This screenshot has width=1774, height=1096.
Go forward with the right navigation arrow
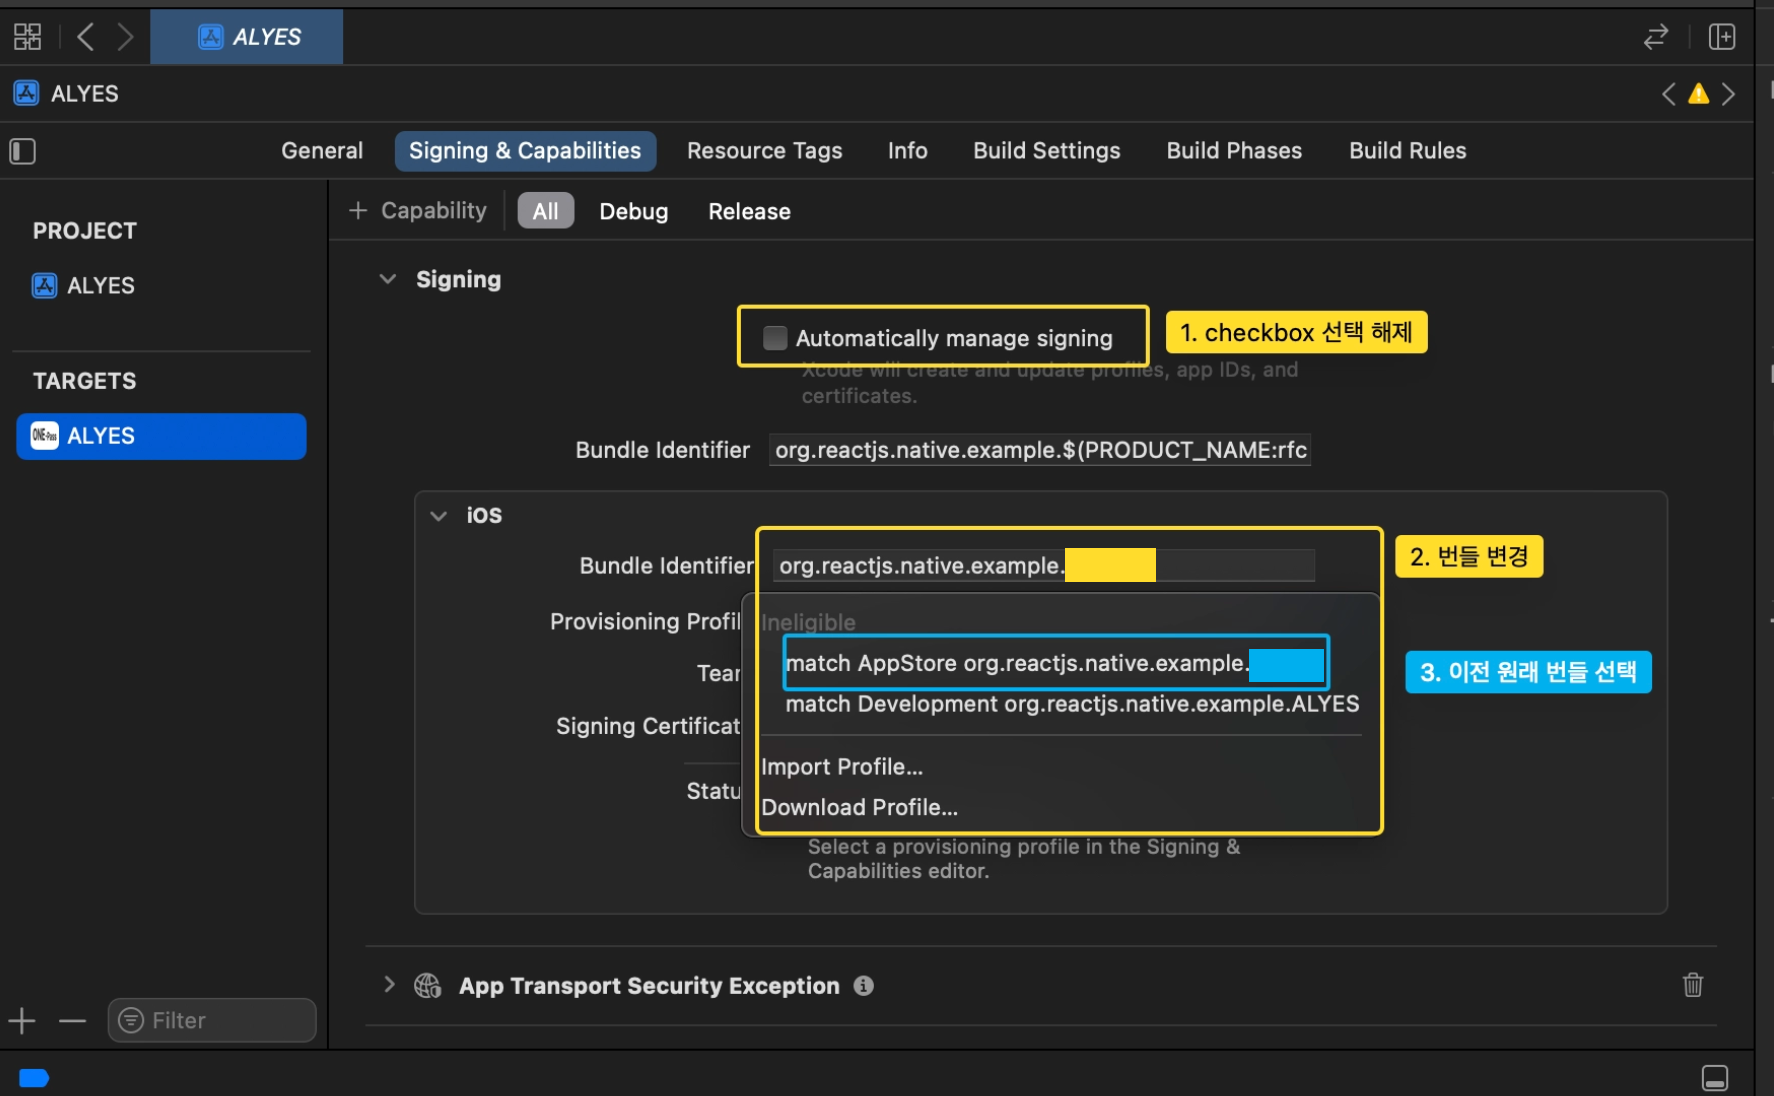coord(124,37)
